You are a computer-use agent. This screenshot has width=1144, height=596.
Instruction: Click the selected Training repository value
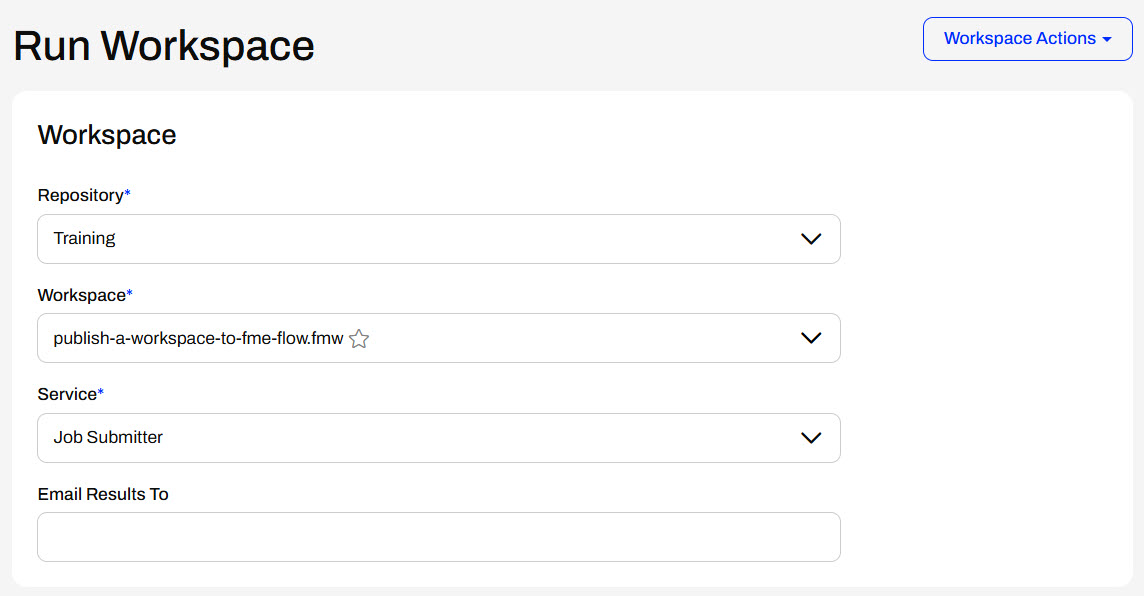tap(85, 239)
